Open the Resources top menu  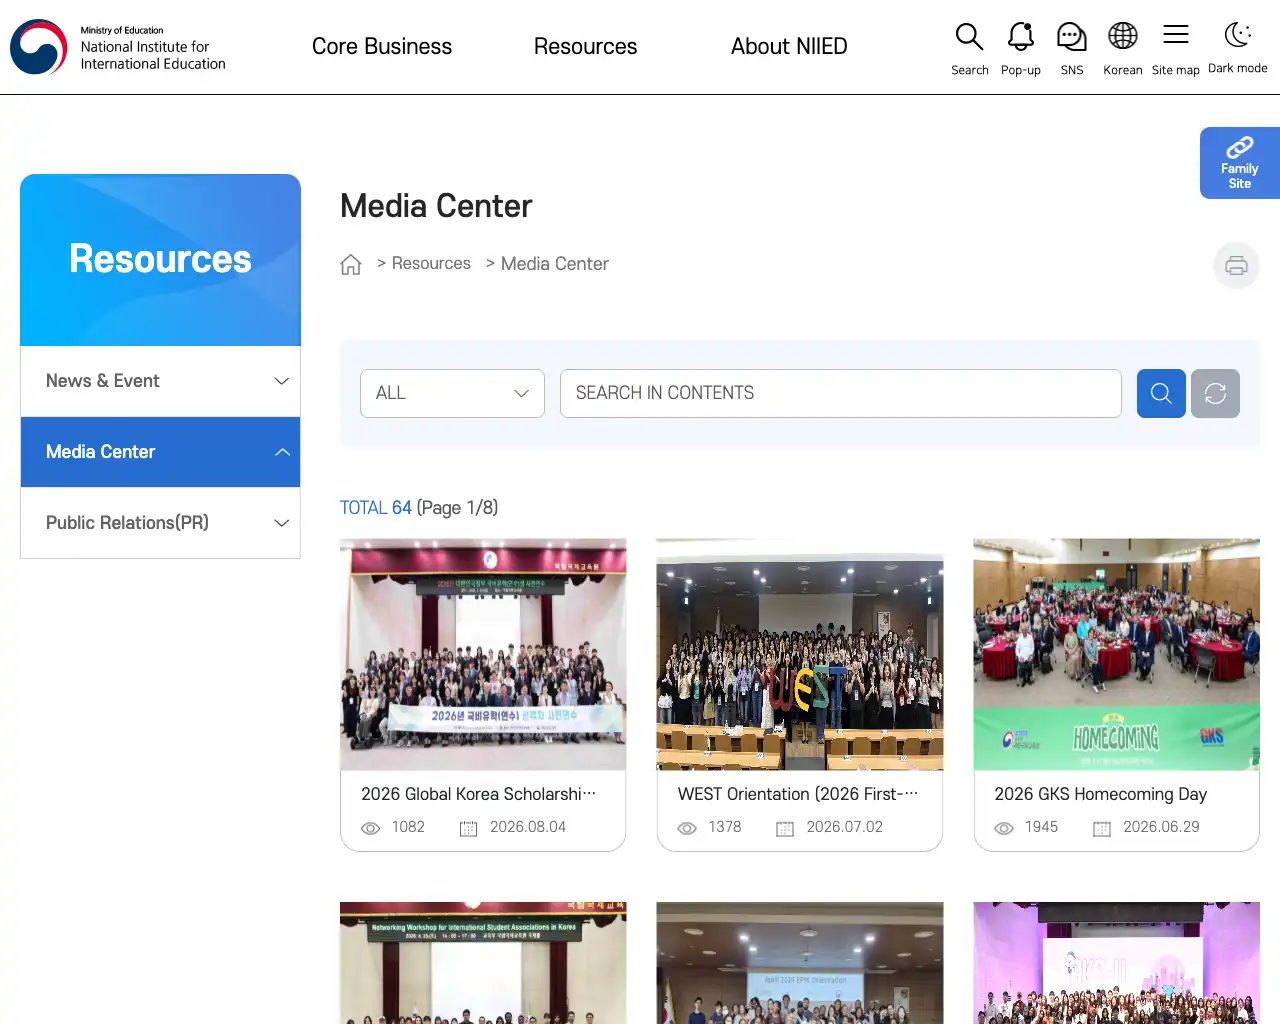coord(585,46)
